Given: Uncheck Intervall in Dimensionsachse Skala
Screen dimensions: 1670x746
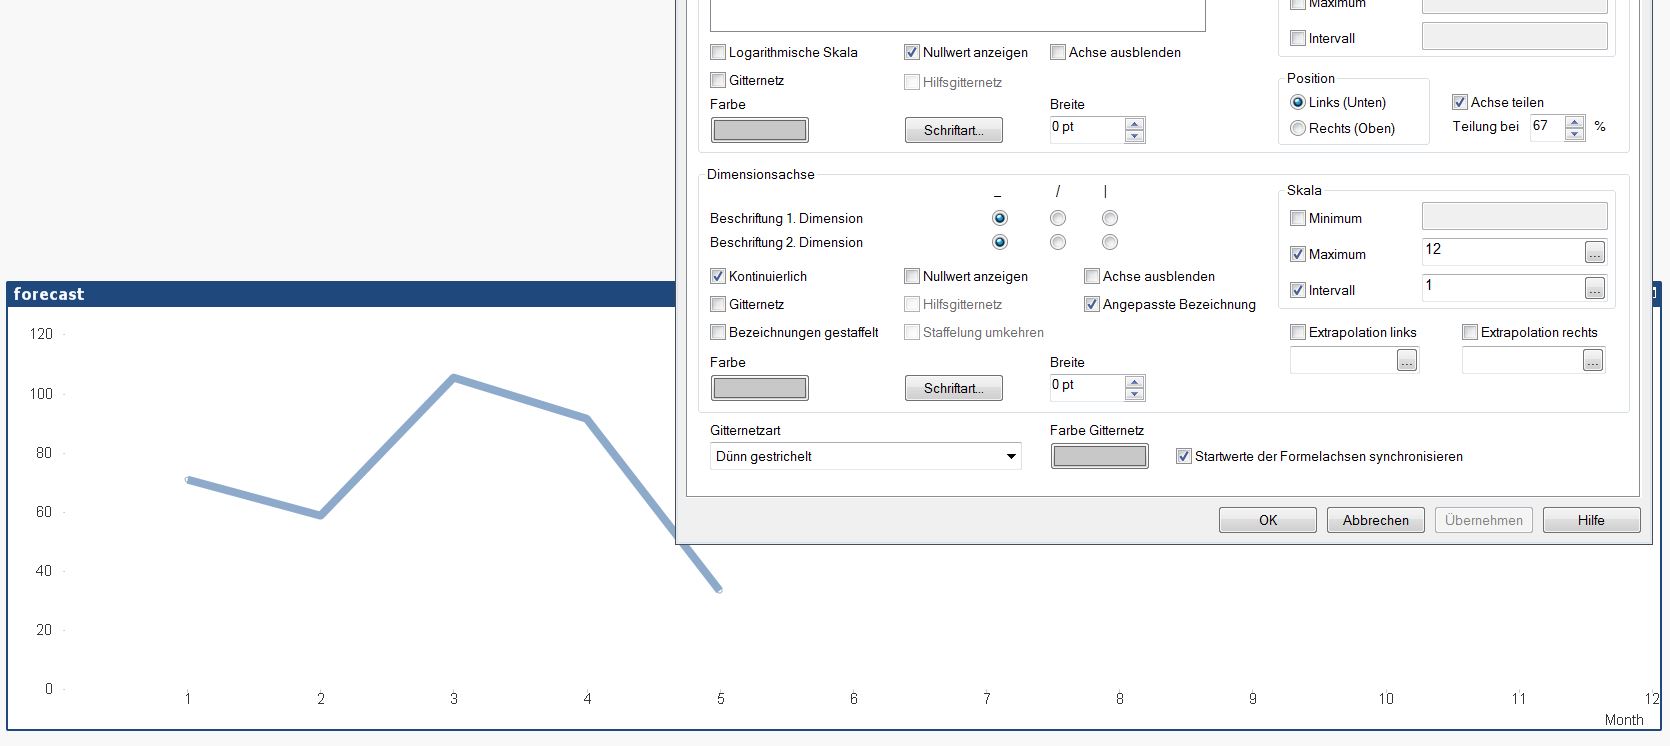Looking at the screenshot, I should point(1298,290).
